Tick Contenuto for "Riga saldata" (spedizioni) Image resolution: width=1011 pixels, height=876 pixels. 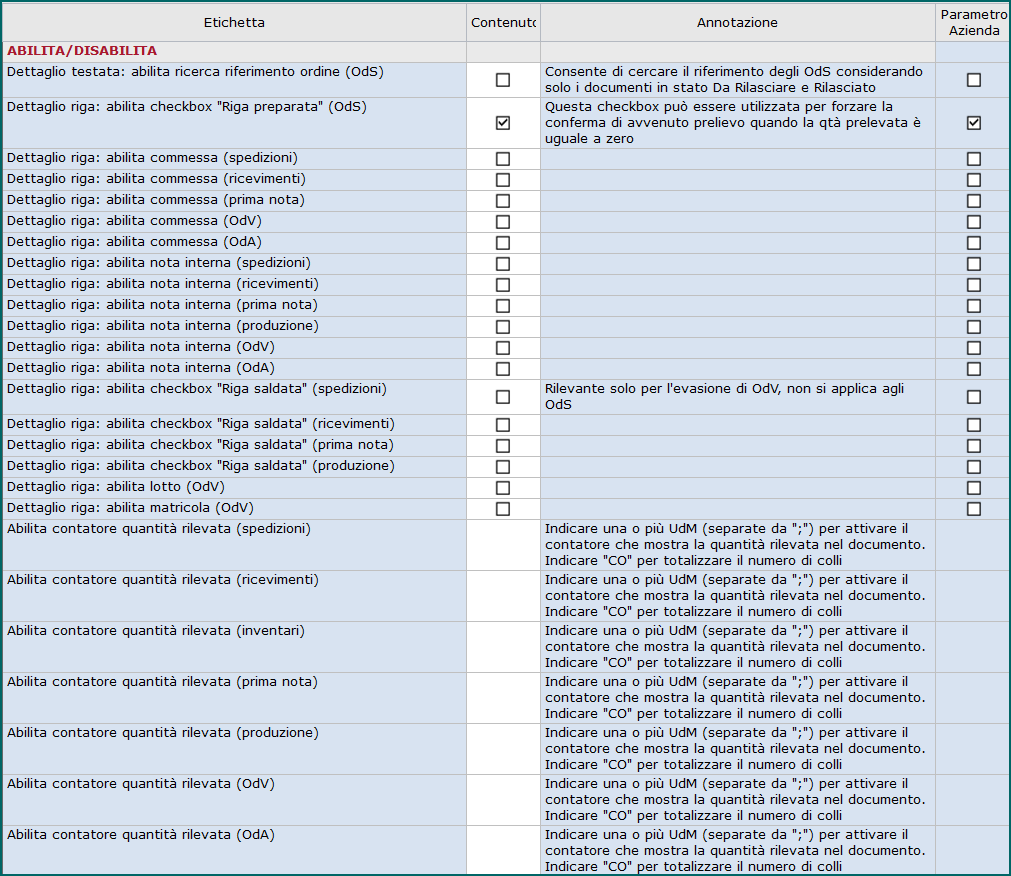coord(503,397)
